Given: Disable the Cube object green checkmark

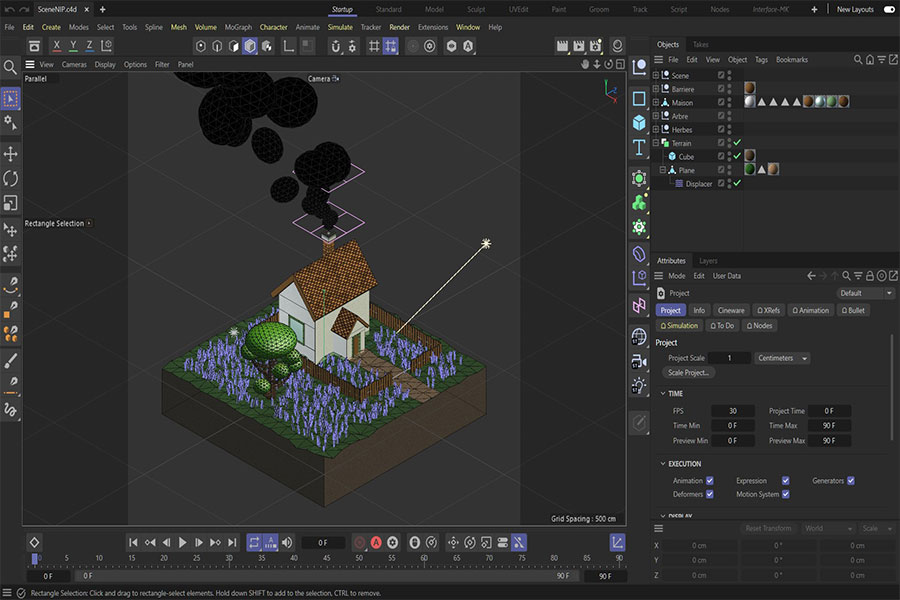Looking at the screenshot, I should (737, 156).
